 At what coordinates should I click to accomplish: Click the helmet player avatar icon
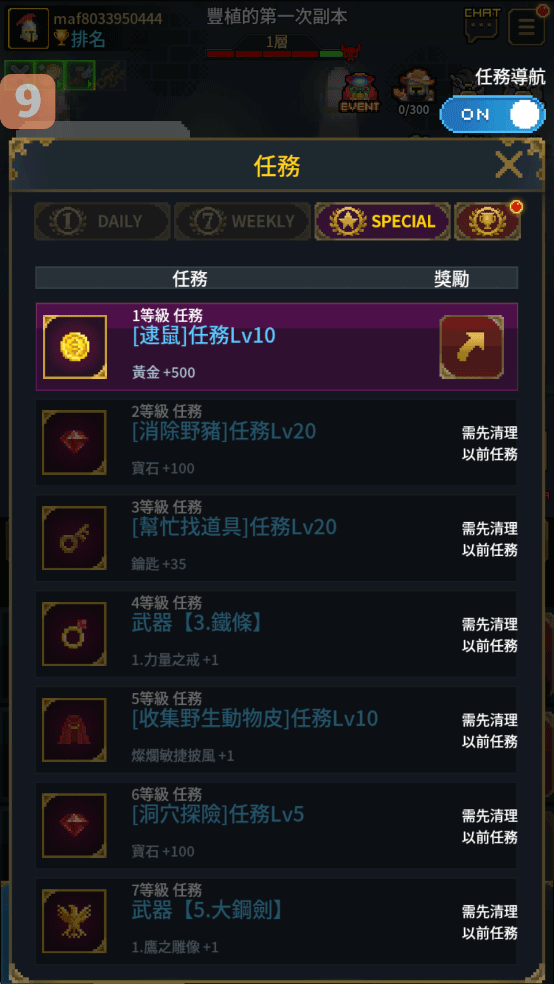[28, 28]
